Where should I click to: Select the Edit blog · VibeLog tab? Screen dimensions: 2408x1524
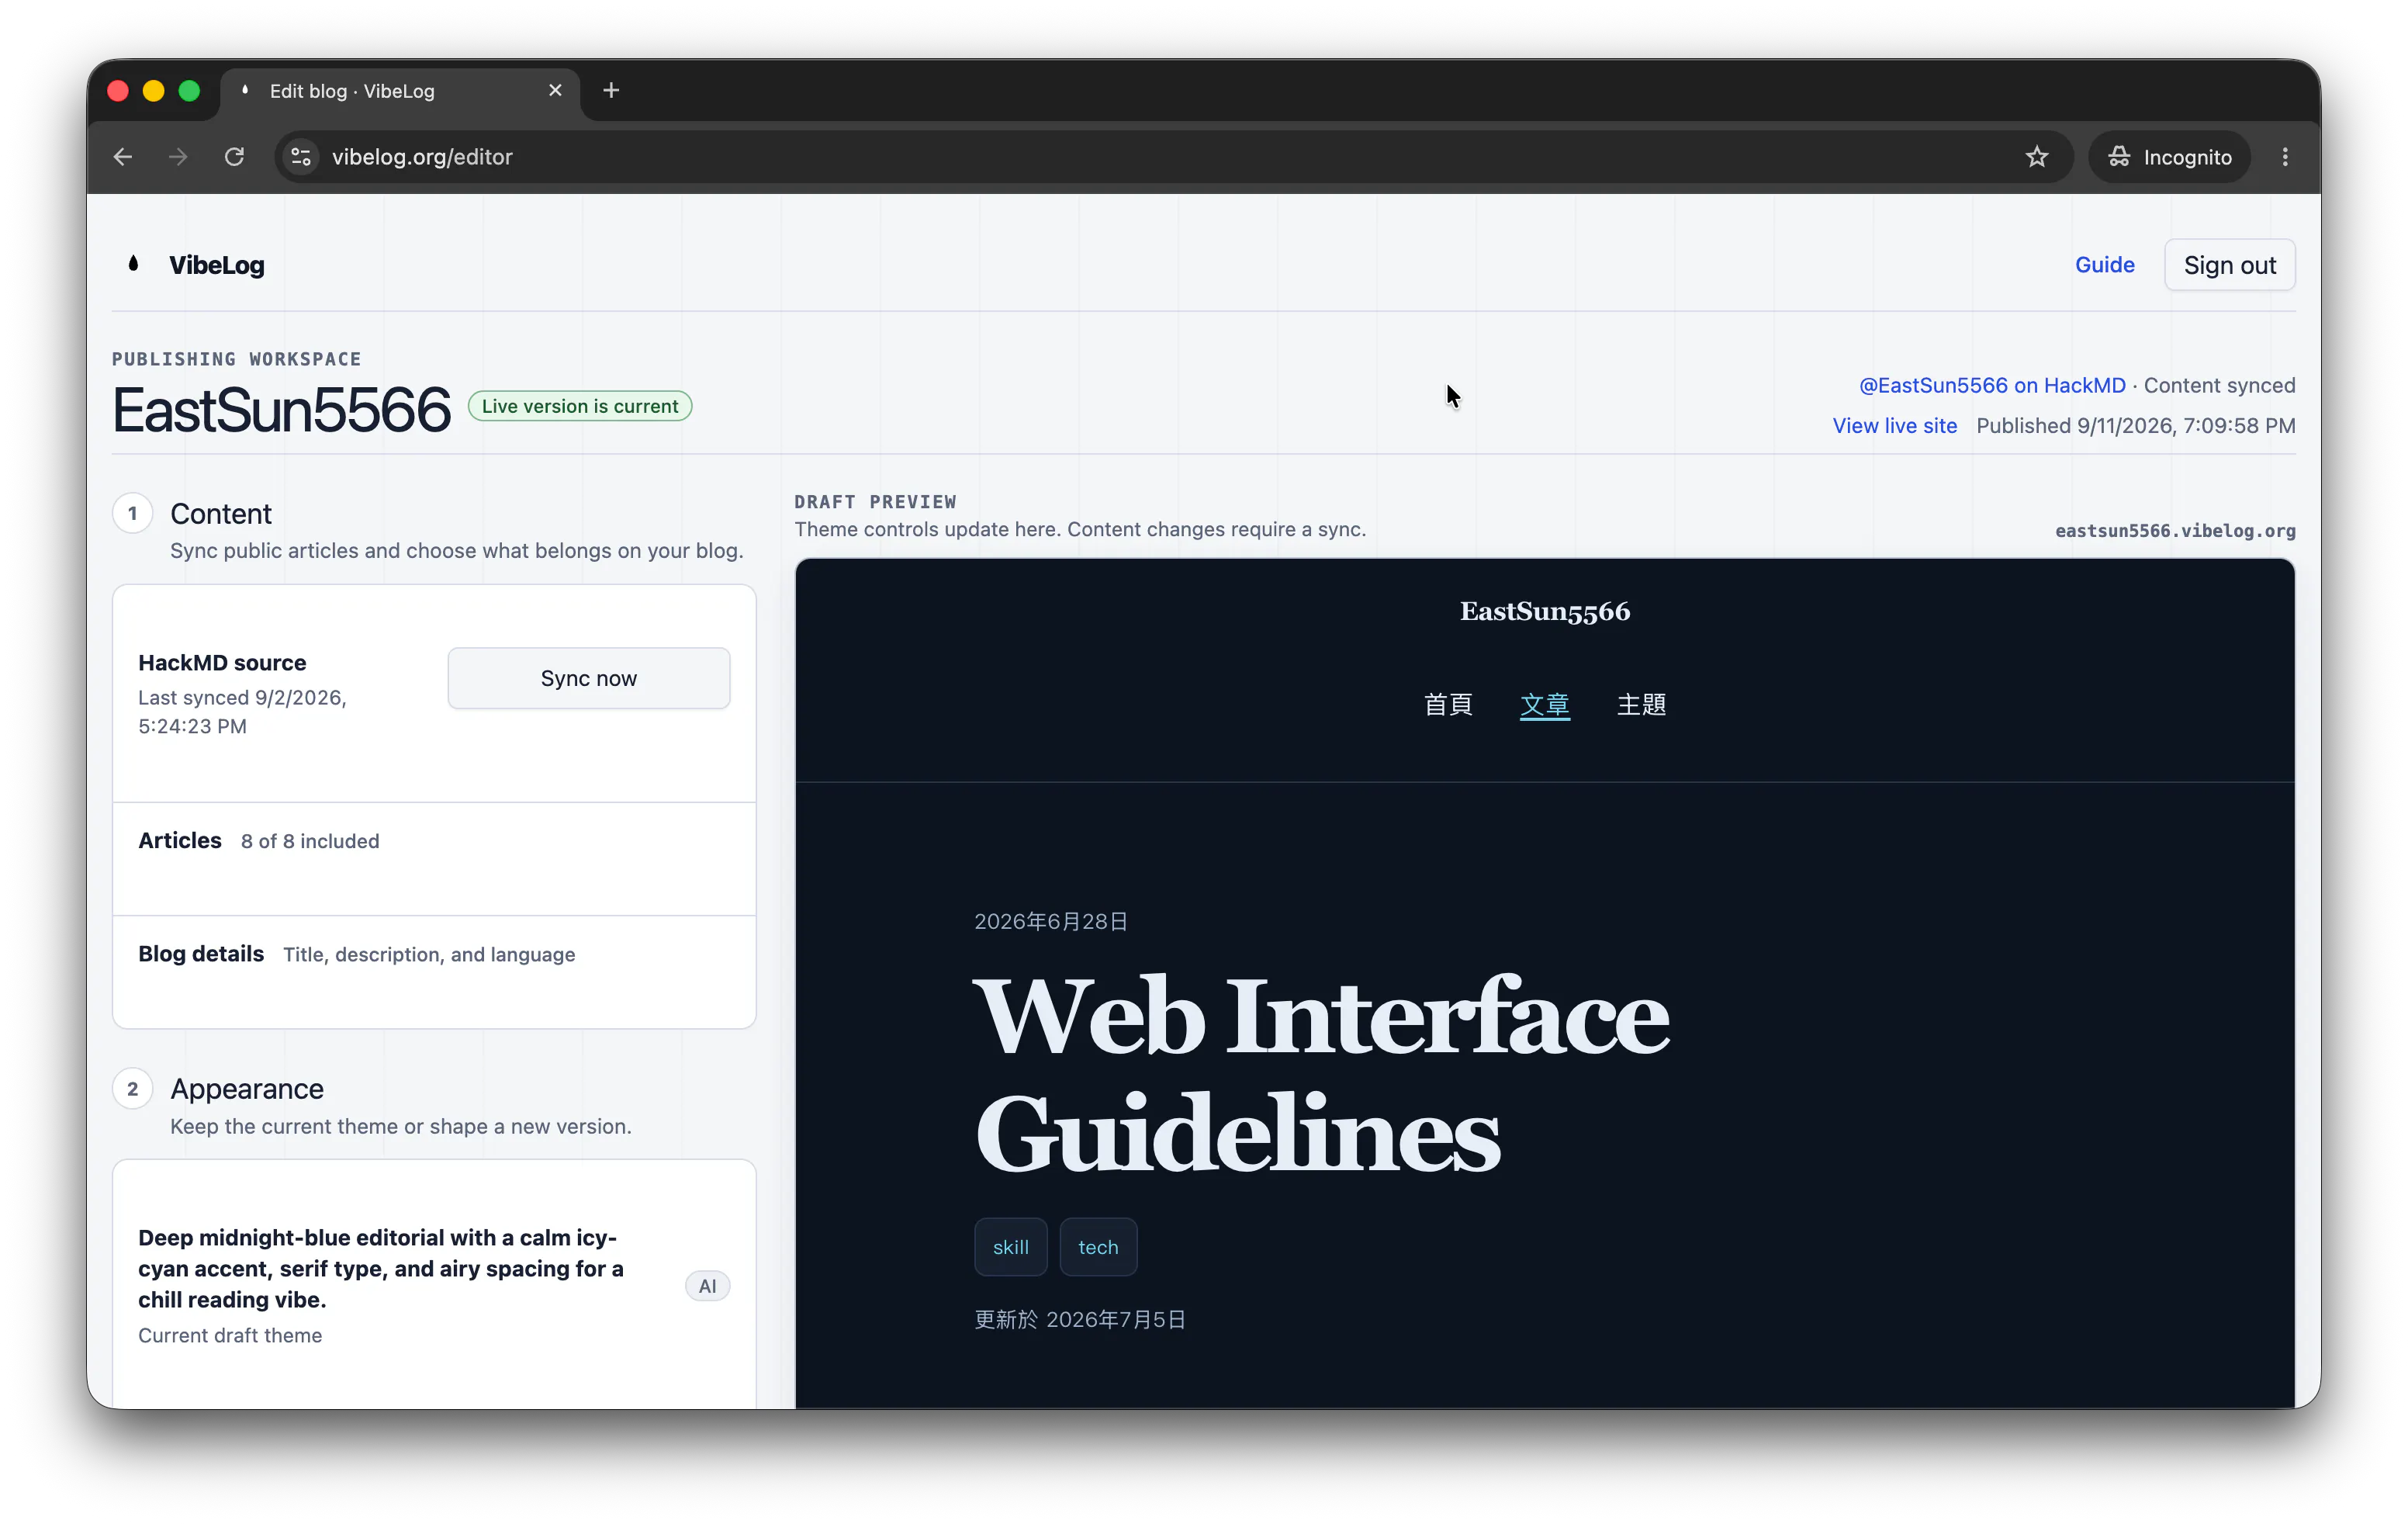pyautogui.click(x=400, y=91)
